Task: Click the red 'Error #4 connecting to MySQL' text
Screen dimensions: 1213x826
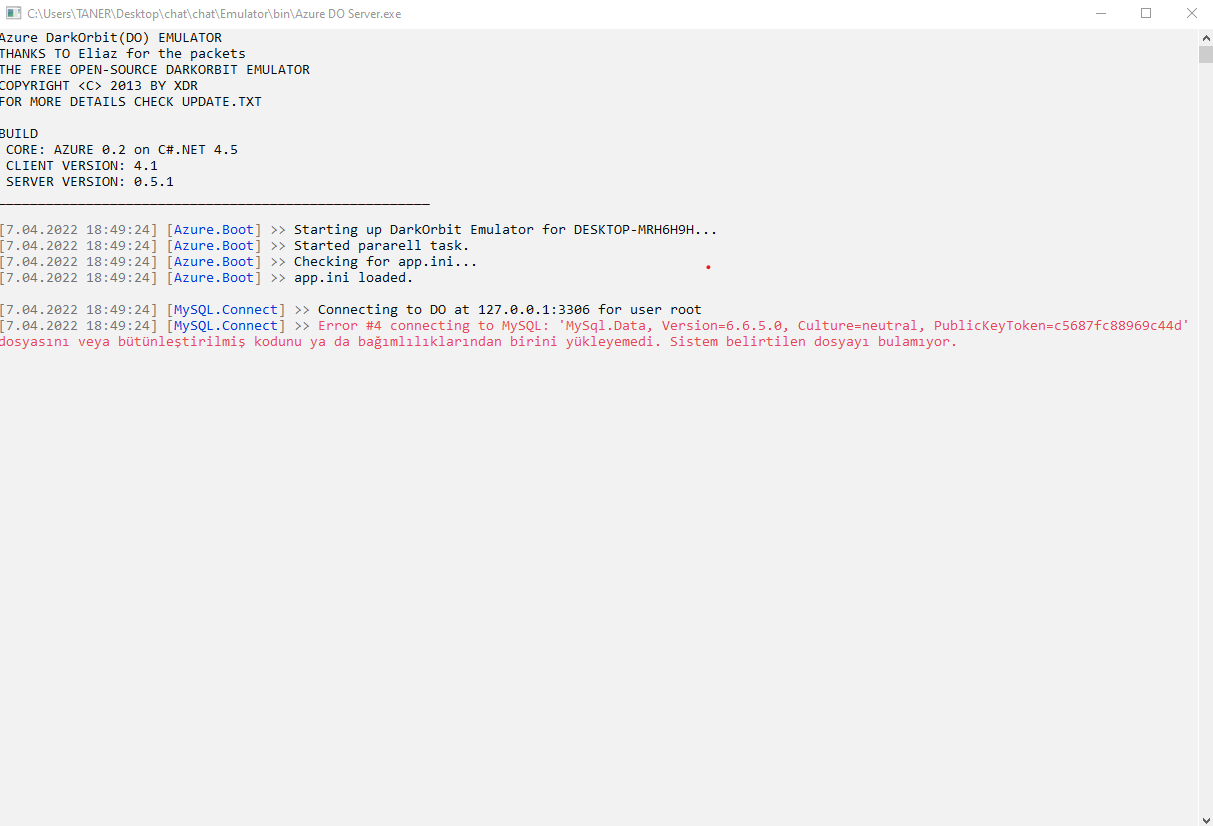Action: (753, 326)
